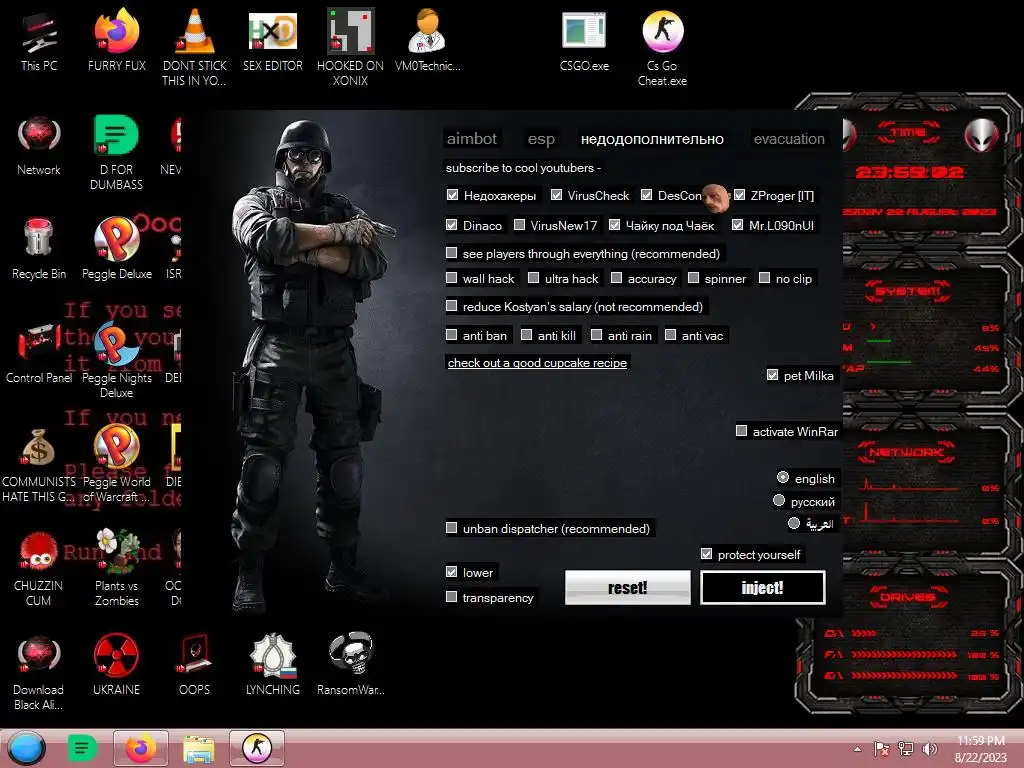Open the RansomWar skull icon

(350, 665)
